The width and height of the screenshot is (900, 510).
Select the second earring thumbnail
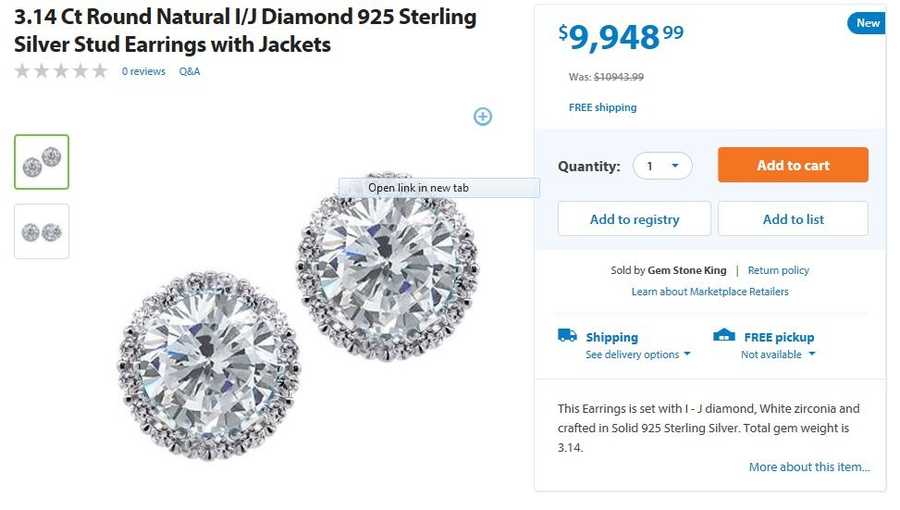[42, 231]
